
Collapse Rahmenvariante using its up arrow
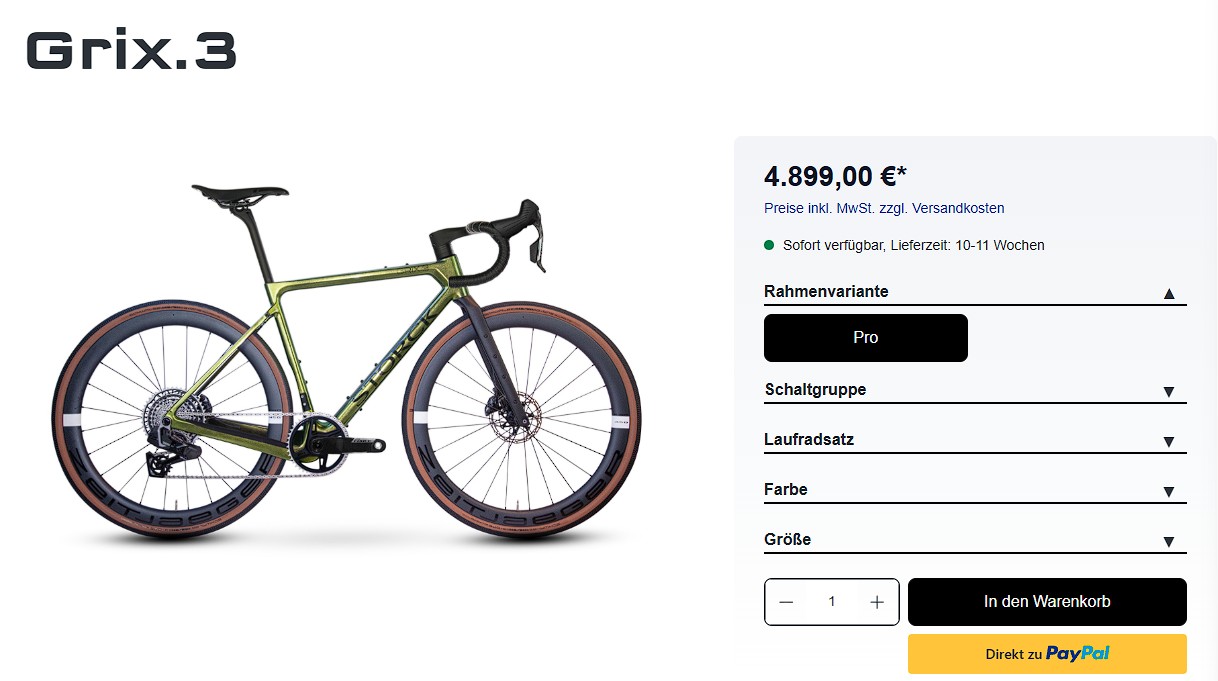pos(1168,294)
